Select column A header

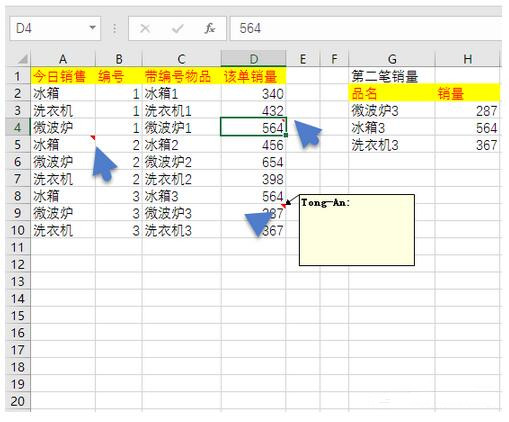tap(63, 59)
